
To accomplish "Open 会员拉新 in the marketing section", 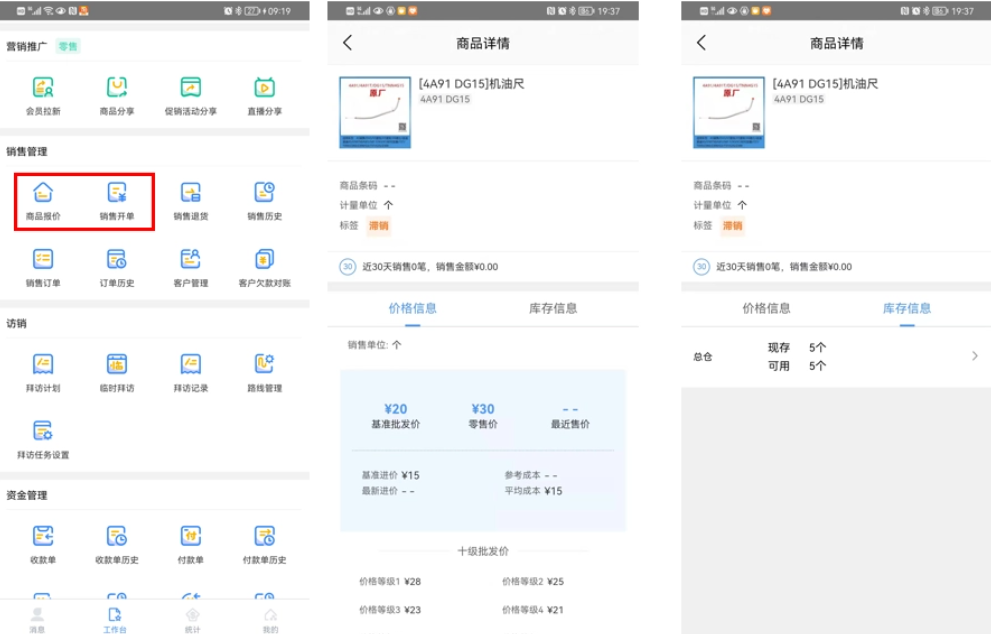I will tap(43, 95).
